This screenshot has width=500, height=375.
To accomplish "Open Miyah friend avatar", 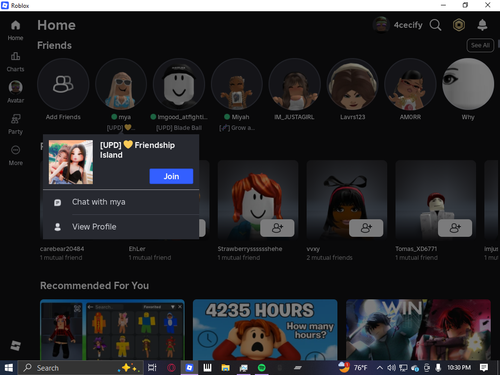I will tap(237, 84).
